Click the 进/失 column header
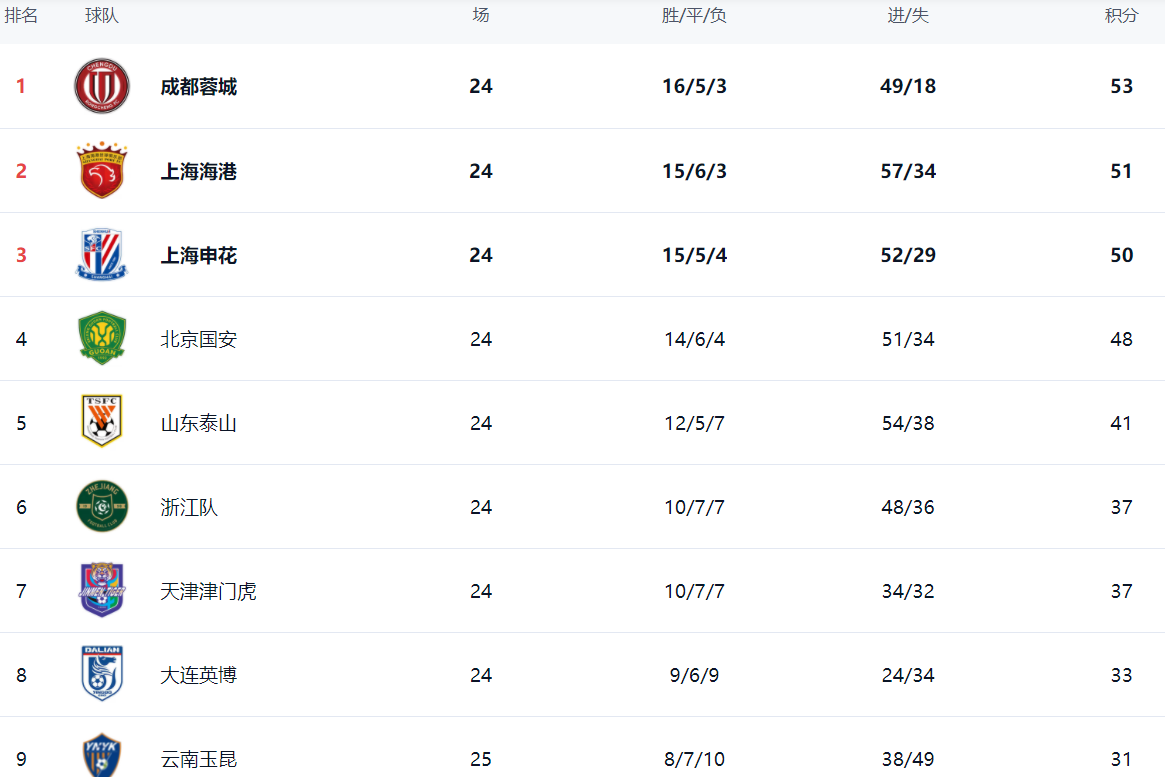 (908, 16)
